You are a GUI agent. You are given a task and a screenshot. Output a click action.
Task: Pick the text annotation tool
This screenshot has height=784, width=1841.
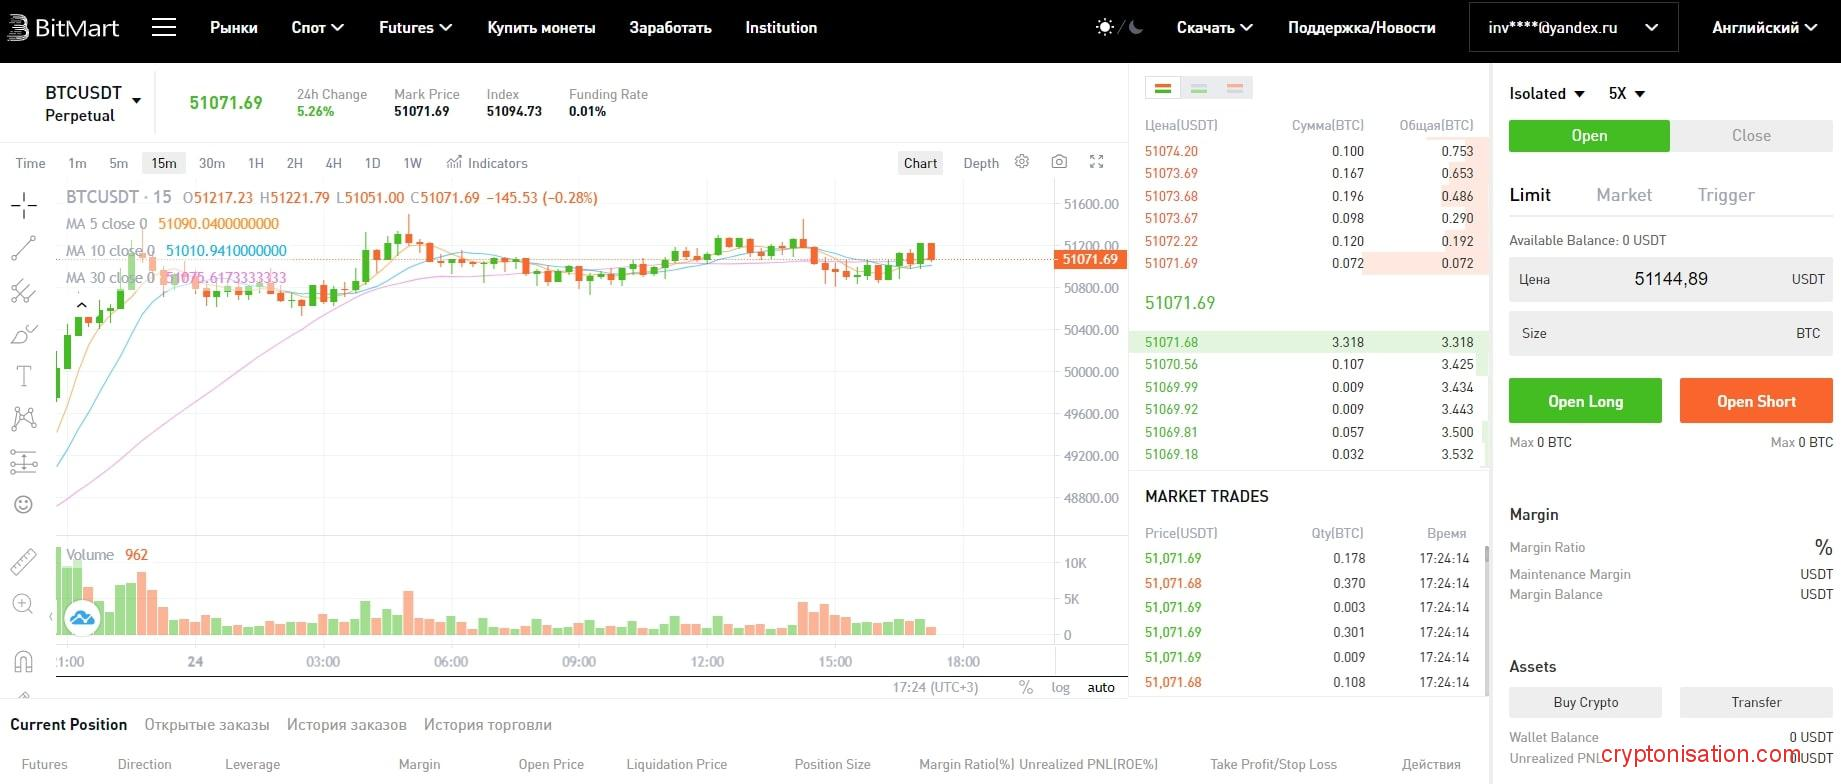pos(24,376)
